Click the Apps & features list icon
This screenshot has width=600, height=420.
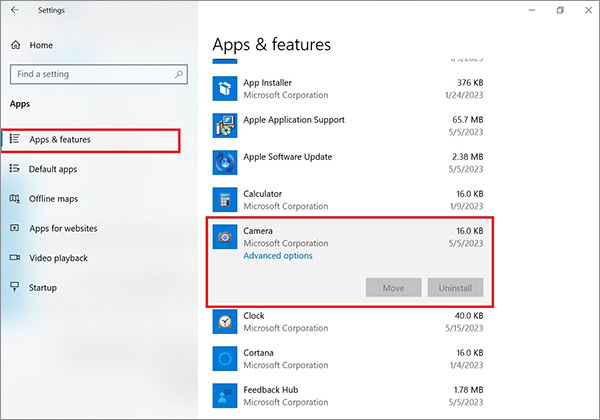15,139
